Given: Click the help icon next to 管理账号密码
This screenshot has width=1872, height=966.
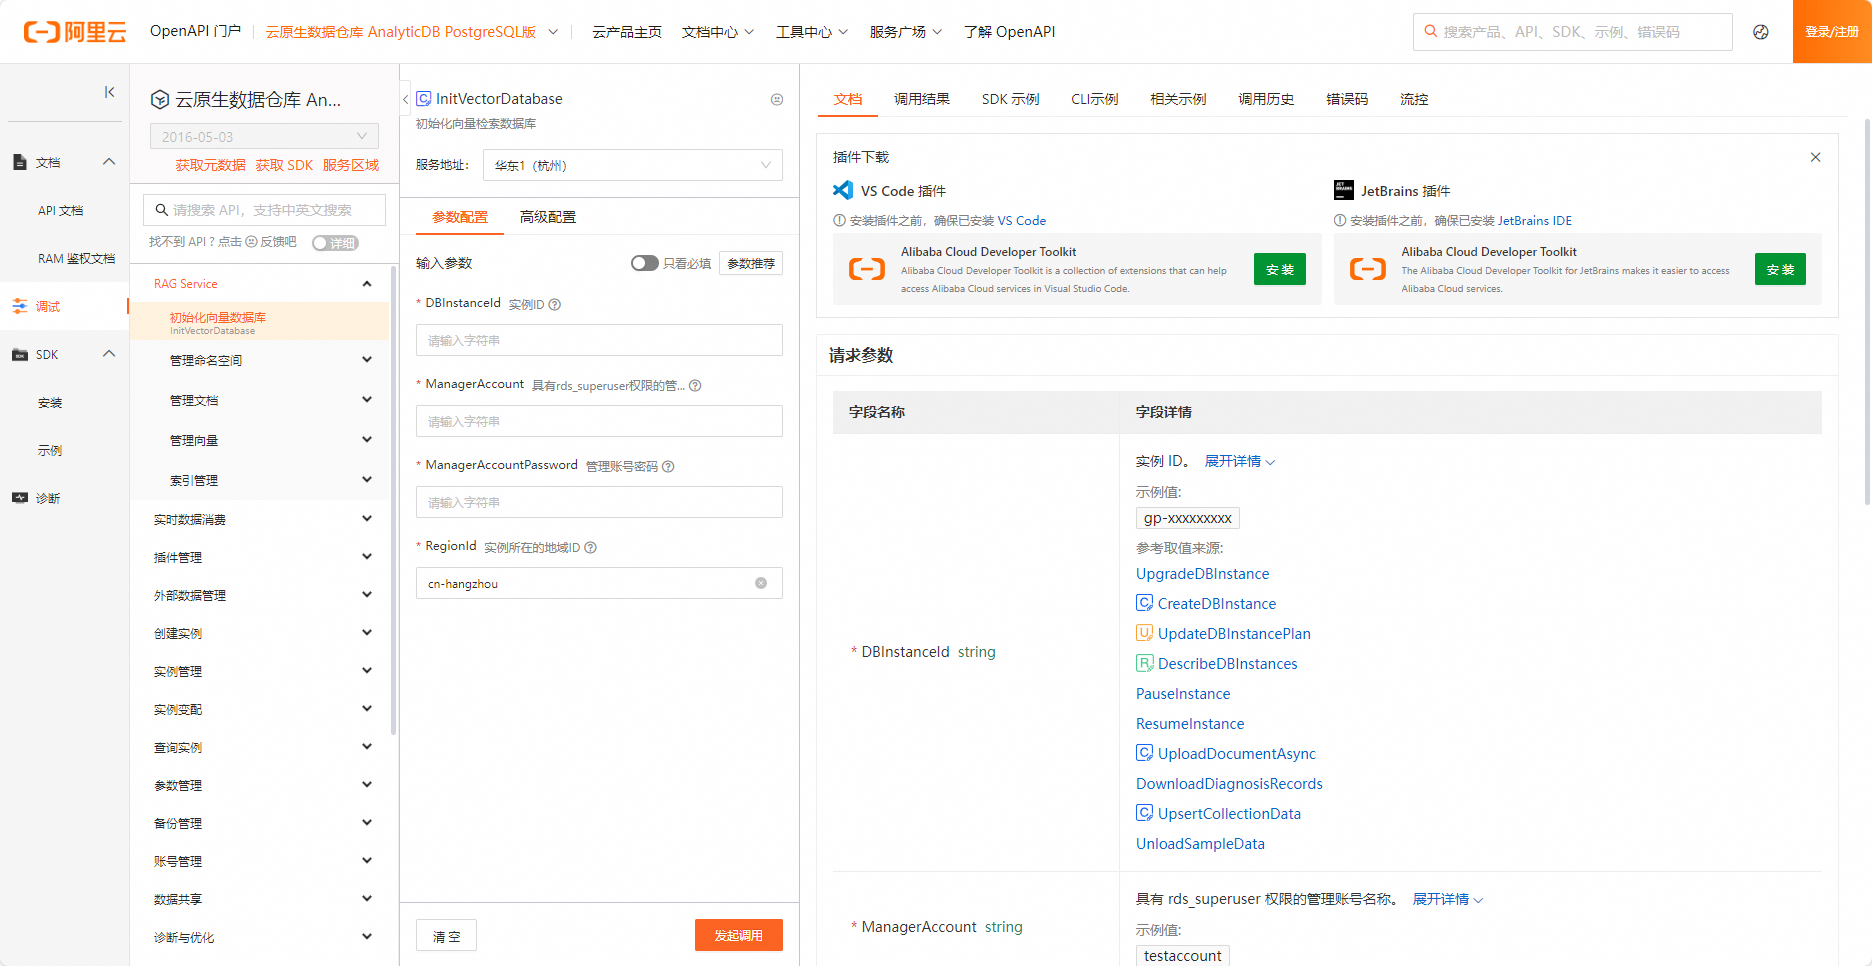Looking at the screenshot, I should coord(668,467).
